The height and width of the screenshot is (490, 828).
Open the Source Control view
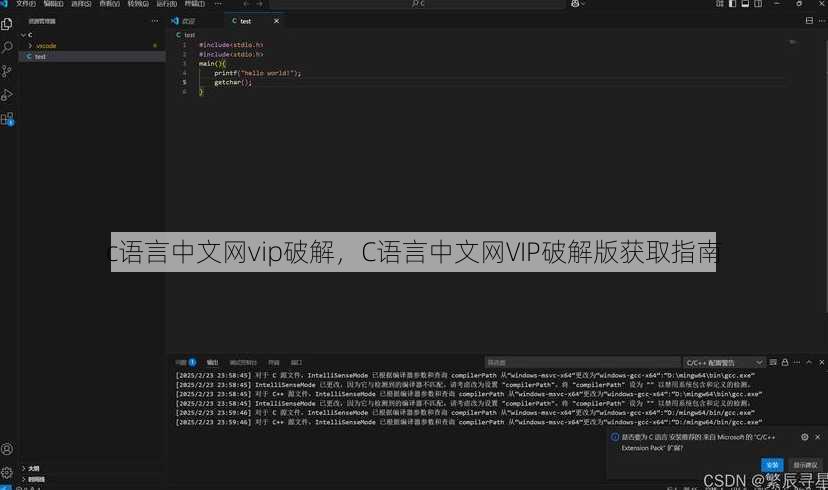pos(7,71)
